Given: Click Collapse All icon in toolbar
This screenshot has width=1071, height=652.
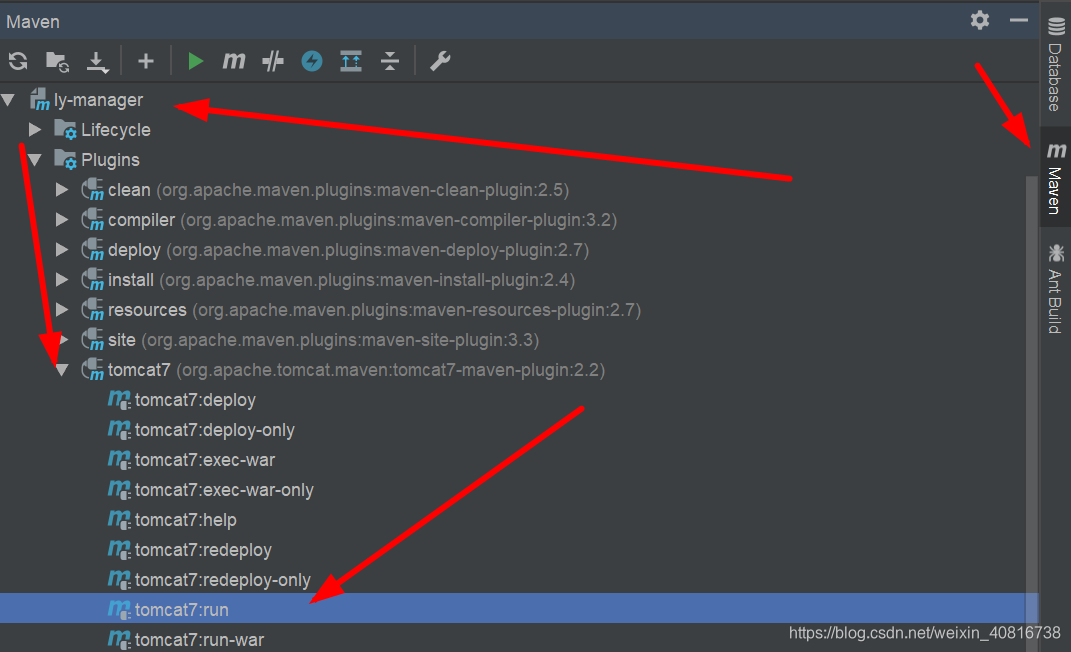Looking at the screenshot, I should (390, 61).
